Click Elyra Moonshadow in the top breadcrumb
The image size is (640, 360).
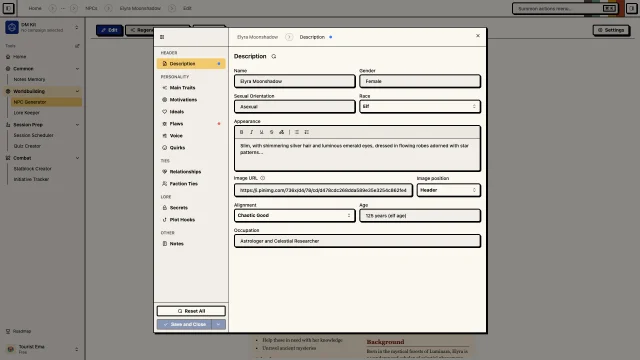pos(140,8)
